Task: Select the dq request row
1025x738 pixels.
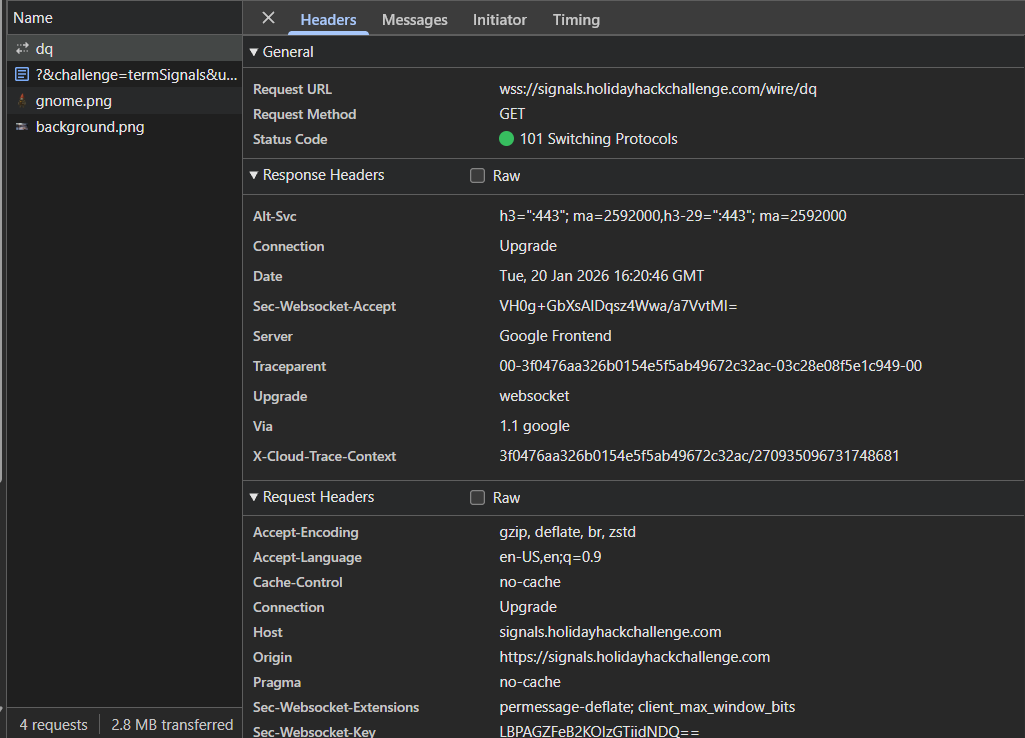Action: coord(124,48)
